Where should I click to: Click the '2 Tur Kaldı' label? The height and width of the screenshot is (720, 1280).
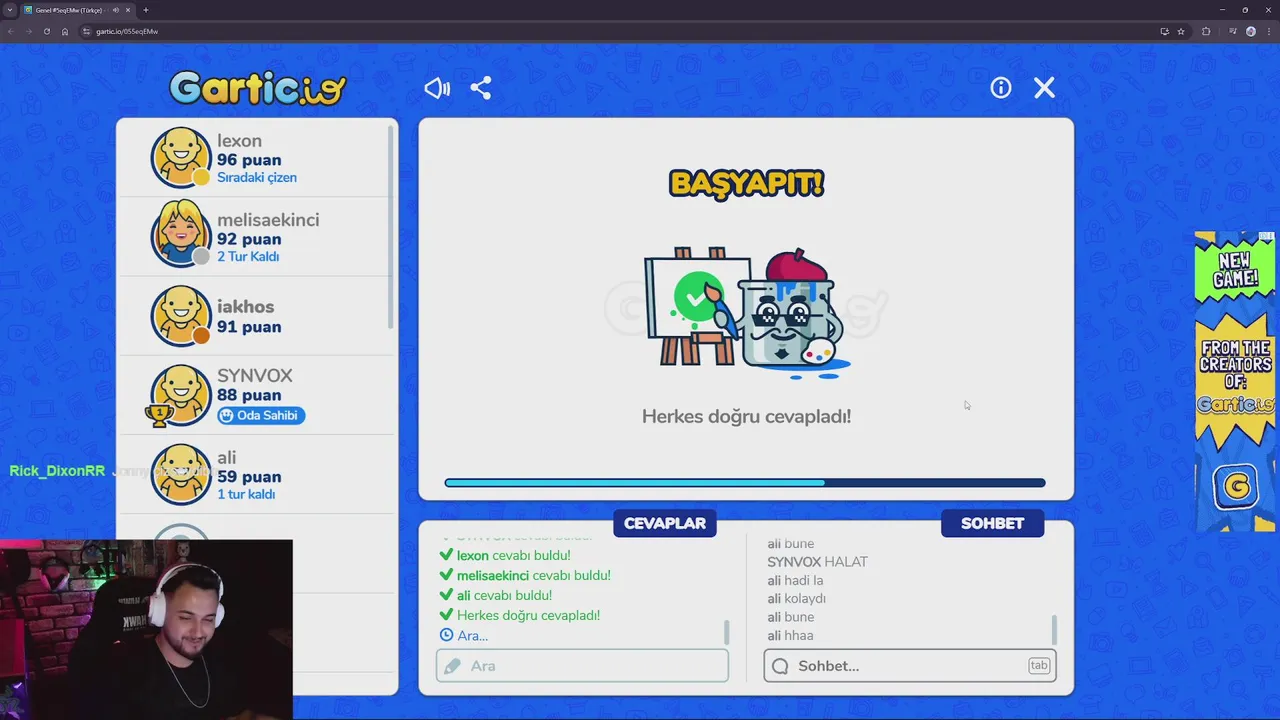(x=248, y=257)
